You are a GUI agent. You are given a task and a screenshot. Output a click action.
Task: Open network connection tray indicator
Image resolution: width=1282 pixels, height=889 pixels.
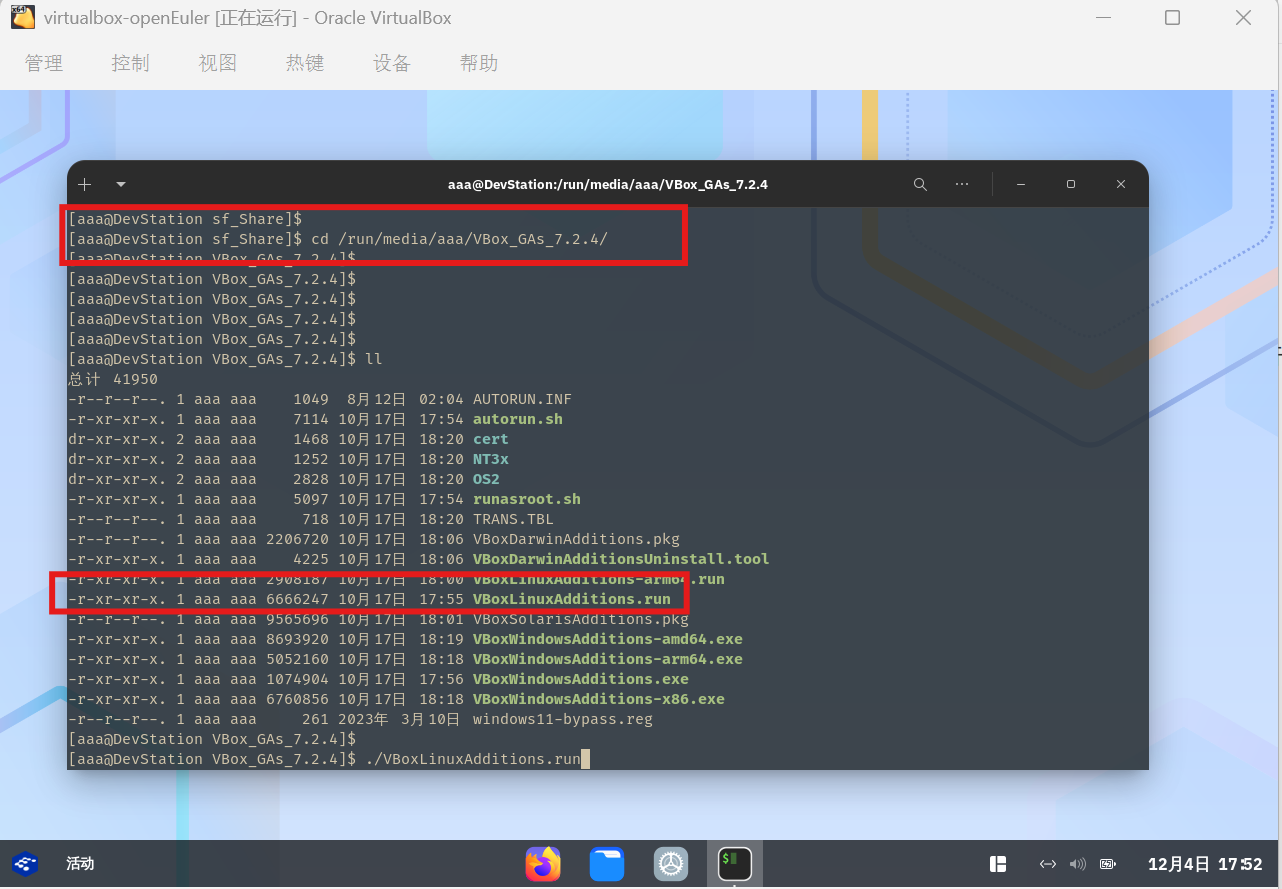[x=1047, y=864]
